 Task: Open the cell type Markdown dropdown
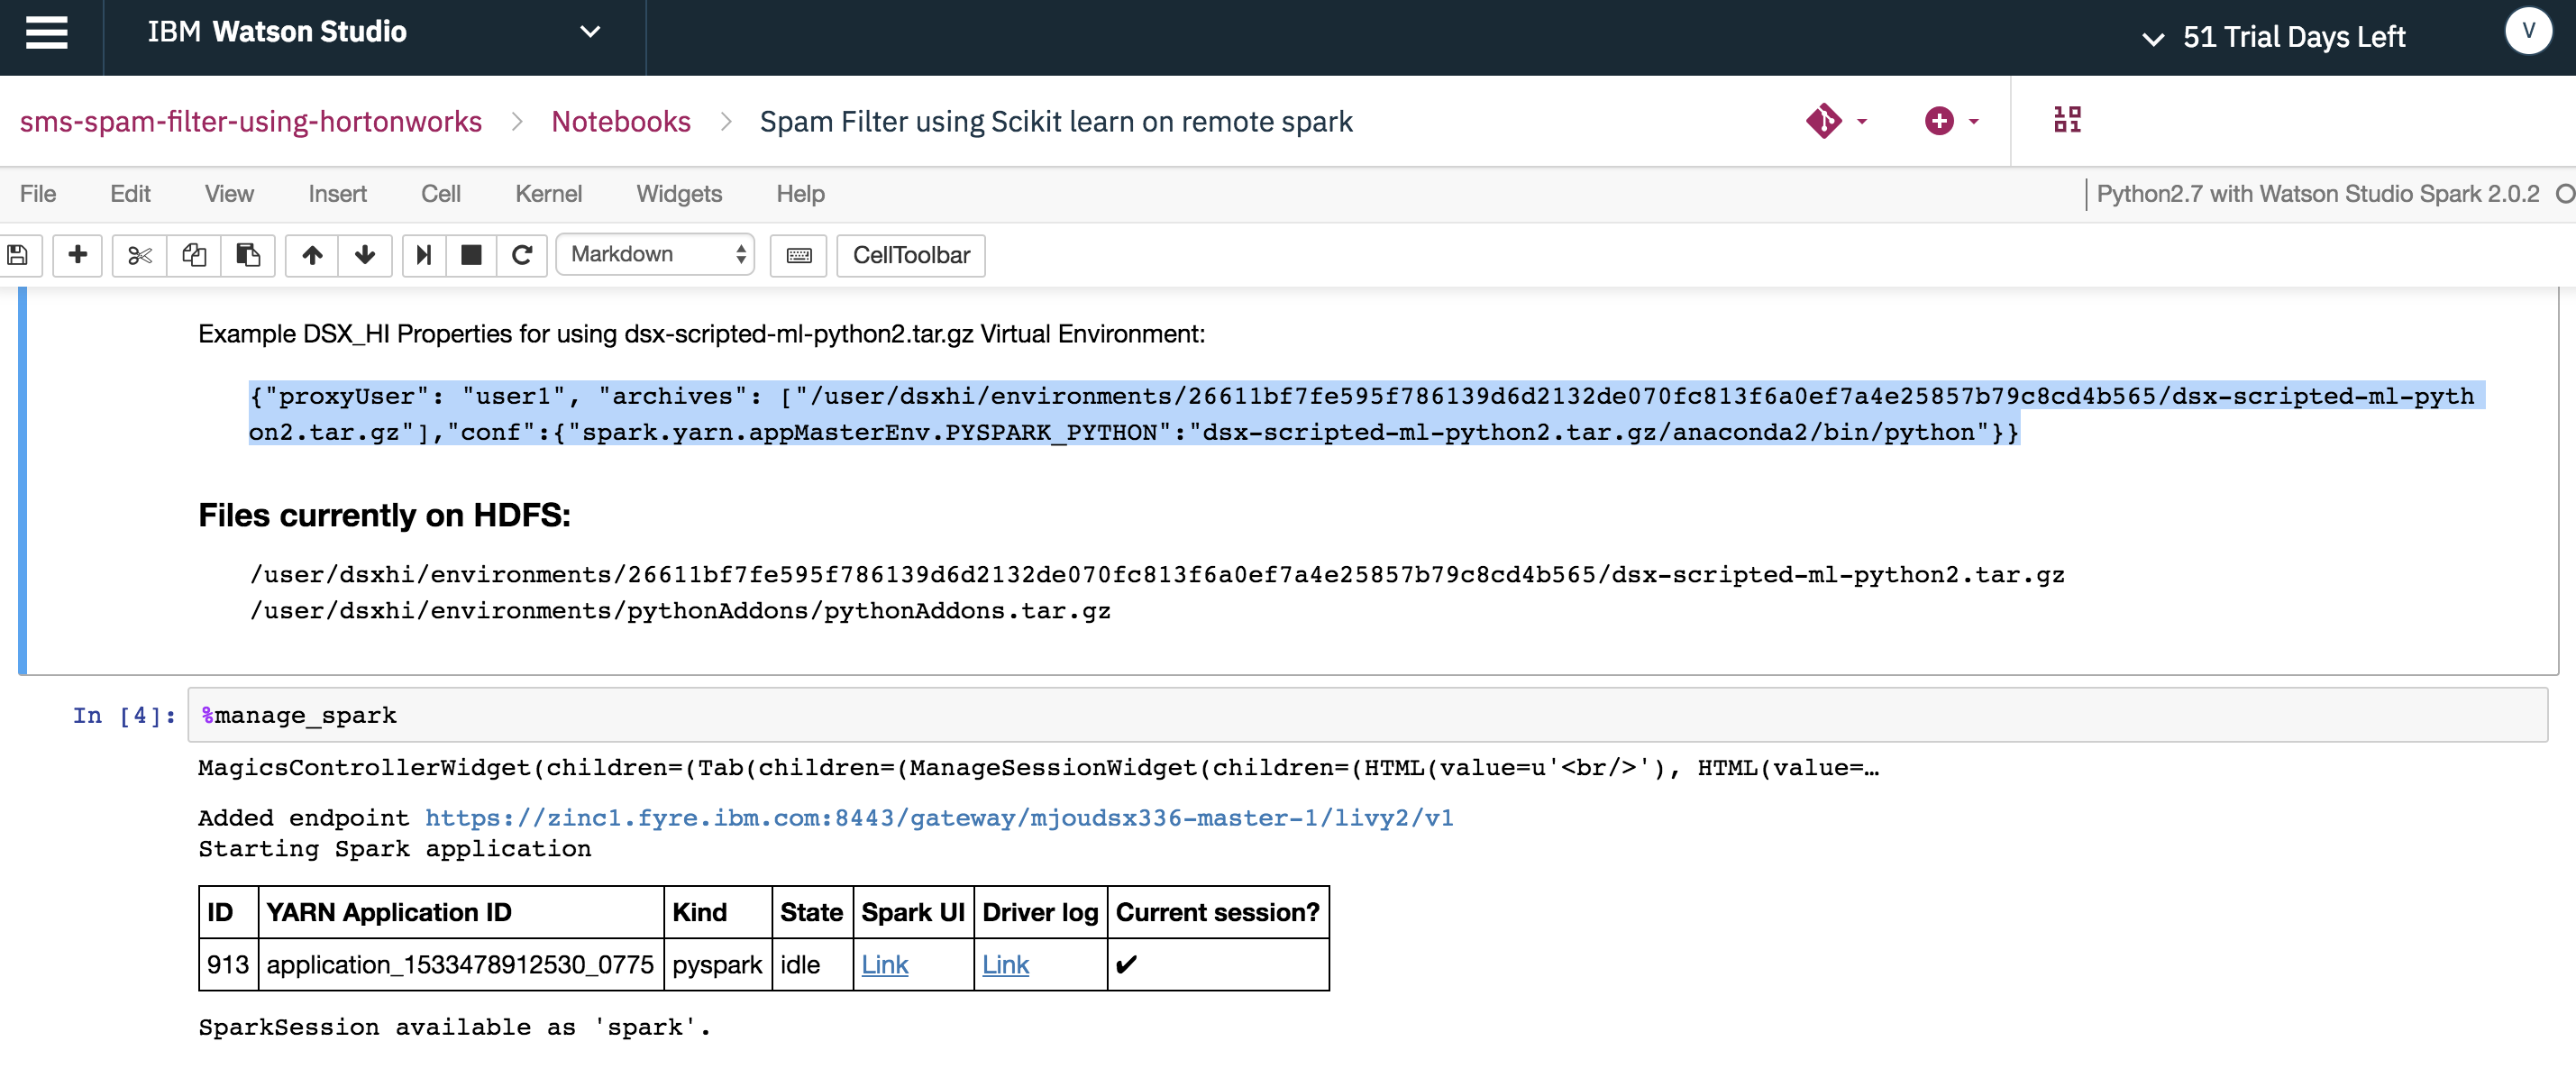[x=655, y=255]
